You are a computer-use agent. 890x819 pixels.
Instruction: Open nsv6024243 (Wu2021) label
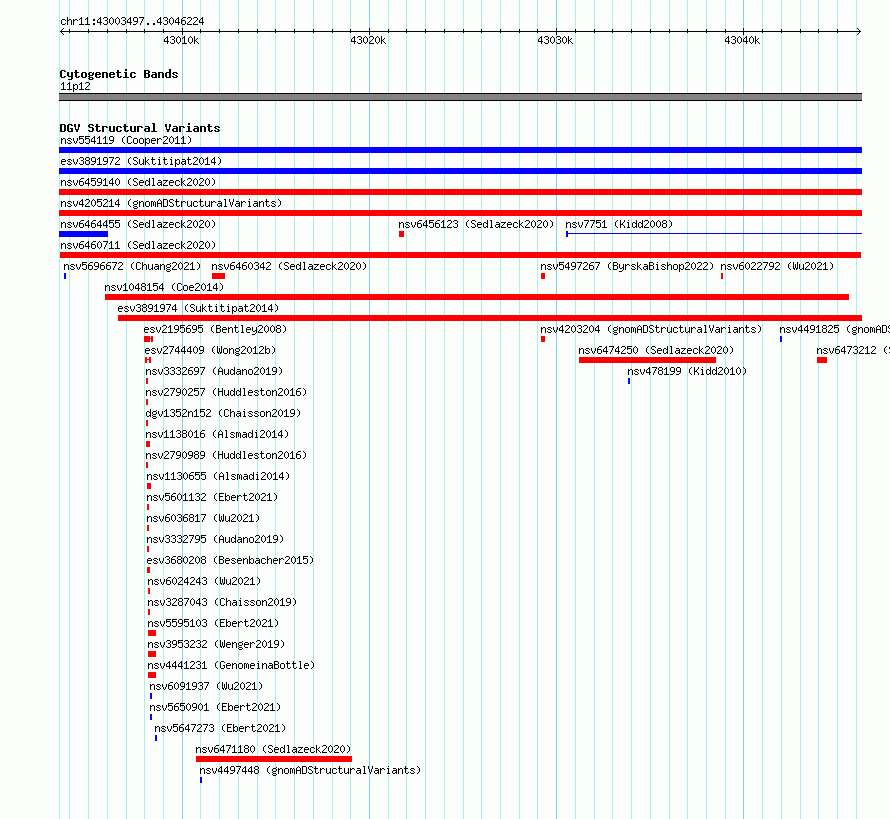tap(204, 581)
